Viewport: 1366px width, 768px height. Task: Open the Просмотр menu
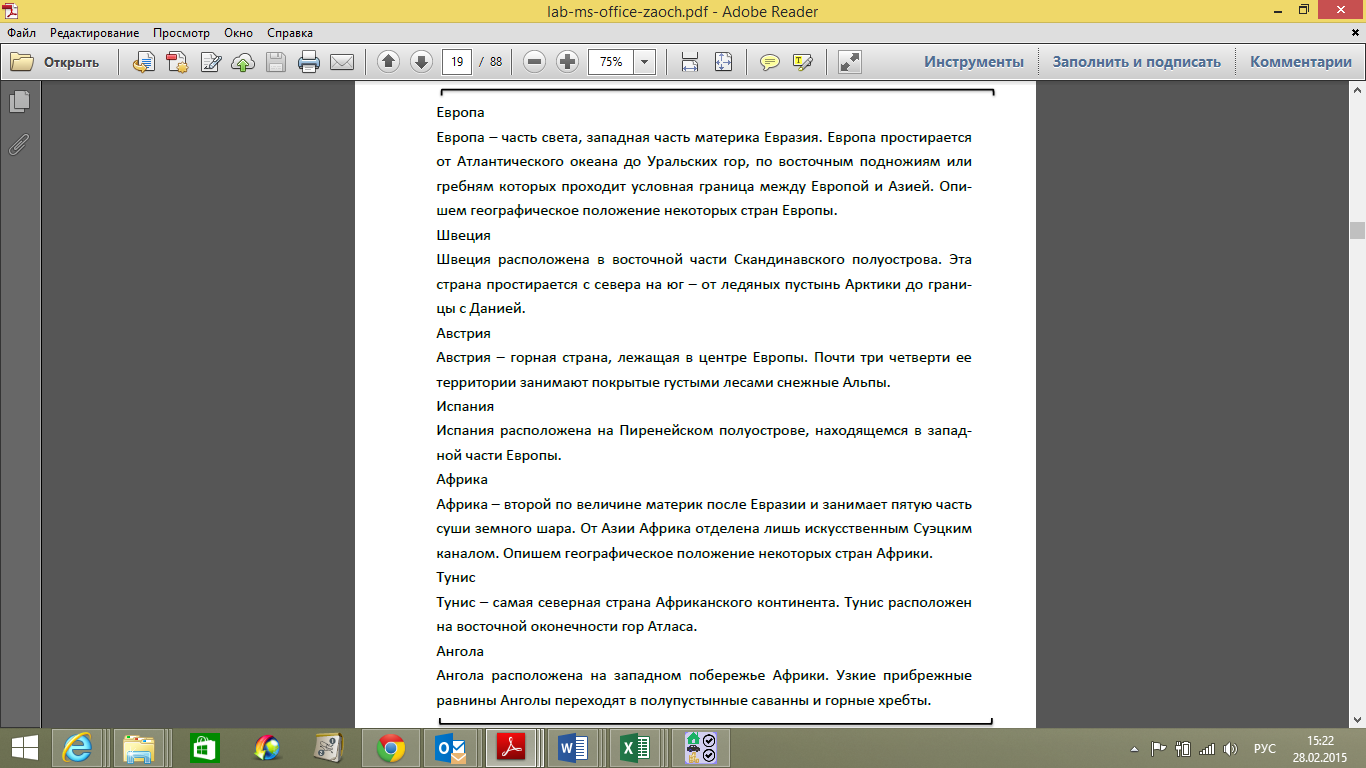coord(181,33)
